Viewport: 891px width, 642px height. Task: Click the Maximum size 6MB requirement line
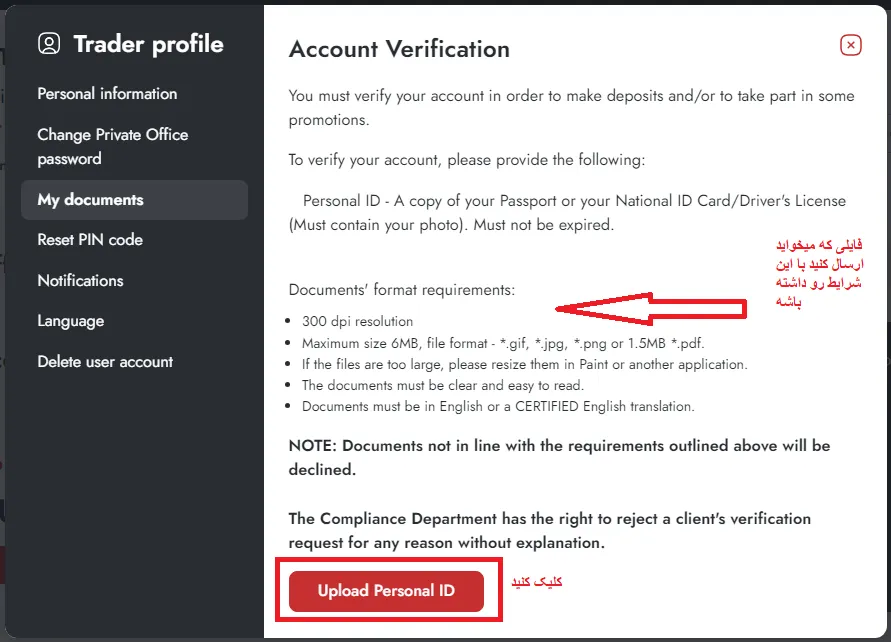[510, 343]
